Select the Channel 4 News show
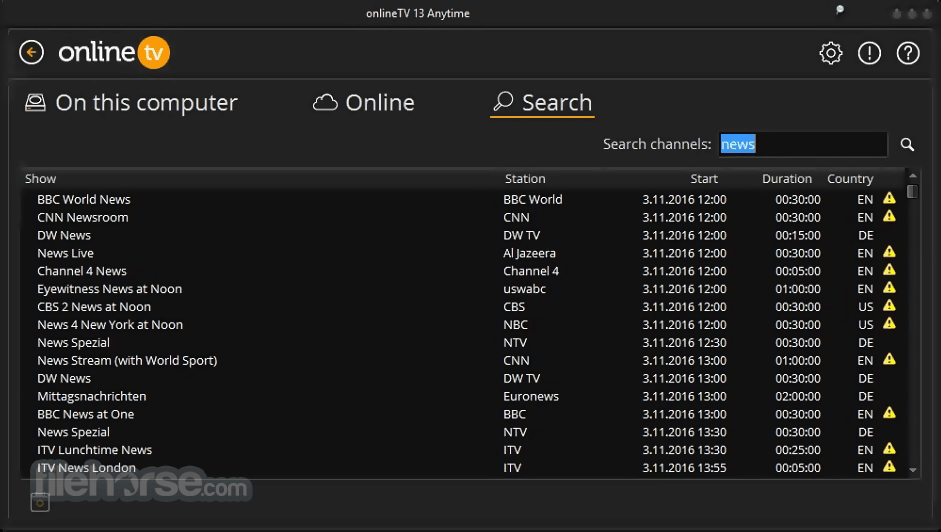Image resolution: width=941 pixels, height=532 pixels. [82, 271]
